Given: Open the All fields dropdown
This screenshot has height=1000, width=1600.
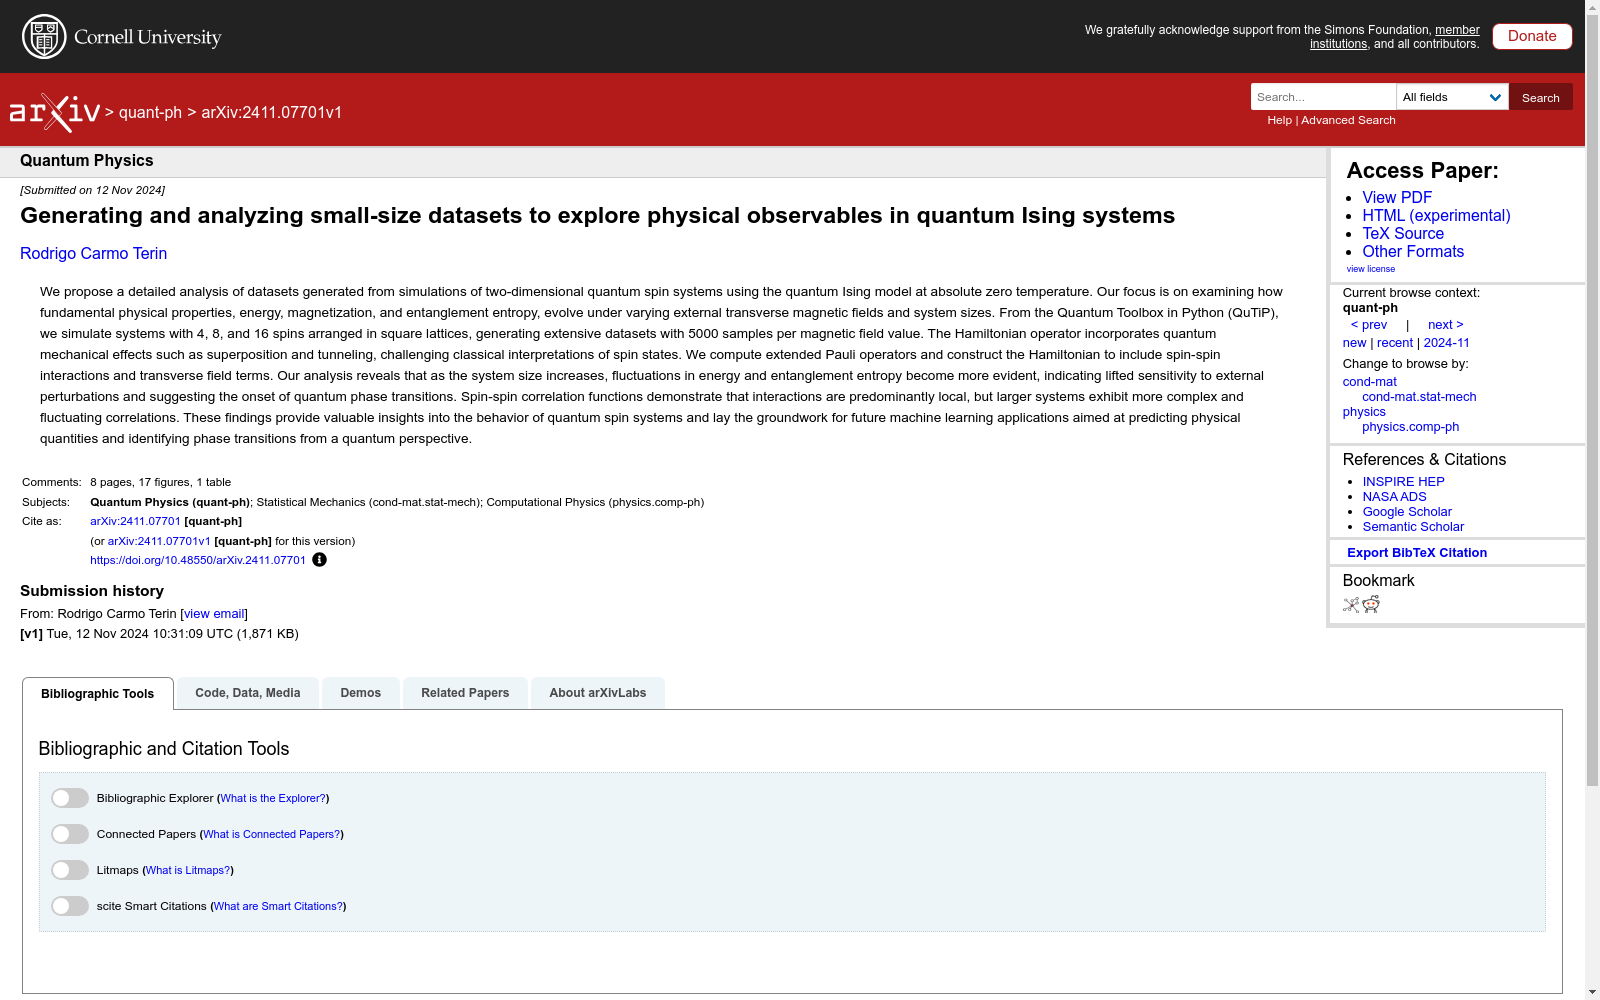Looking at the screenshot, I should (1452, 97).
